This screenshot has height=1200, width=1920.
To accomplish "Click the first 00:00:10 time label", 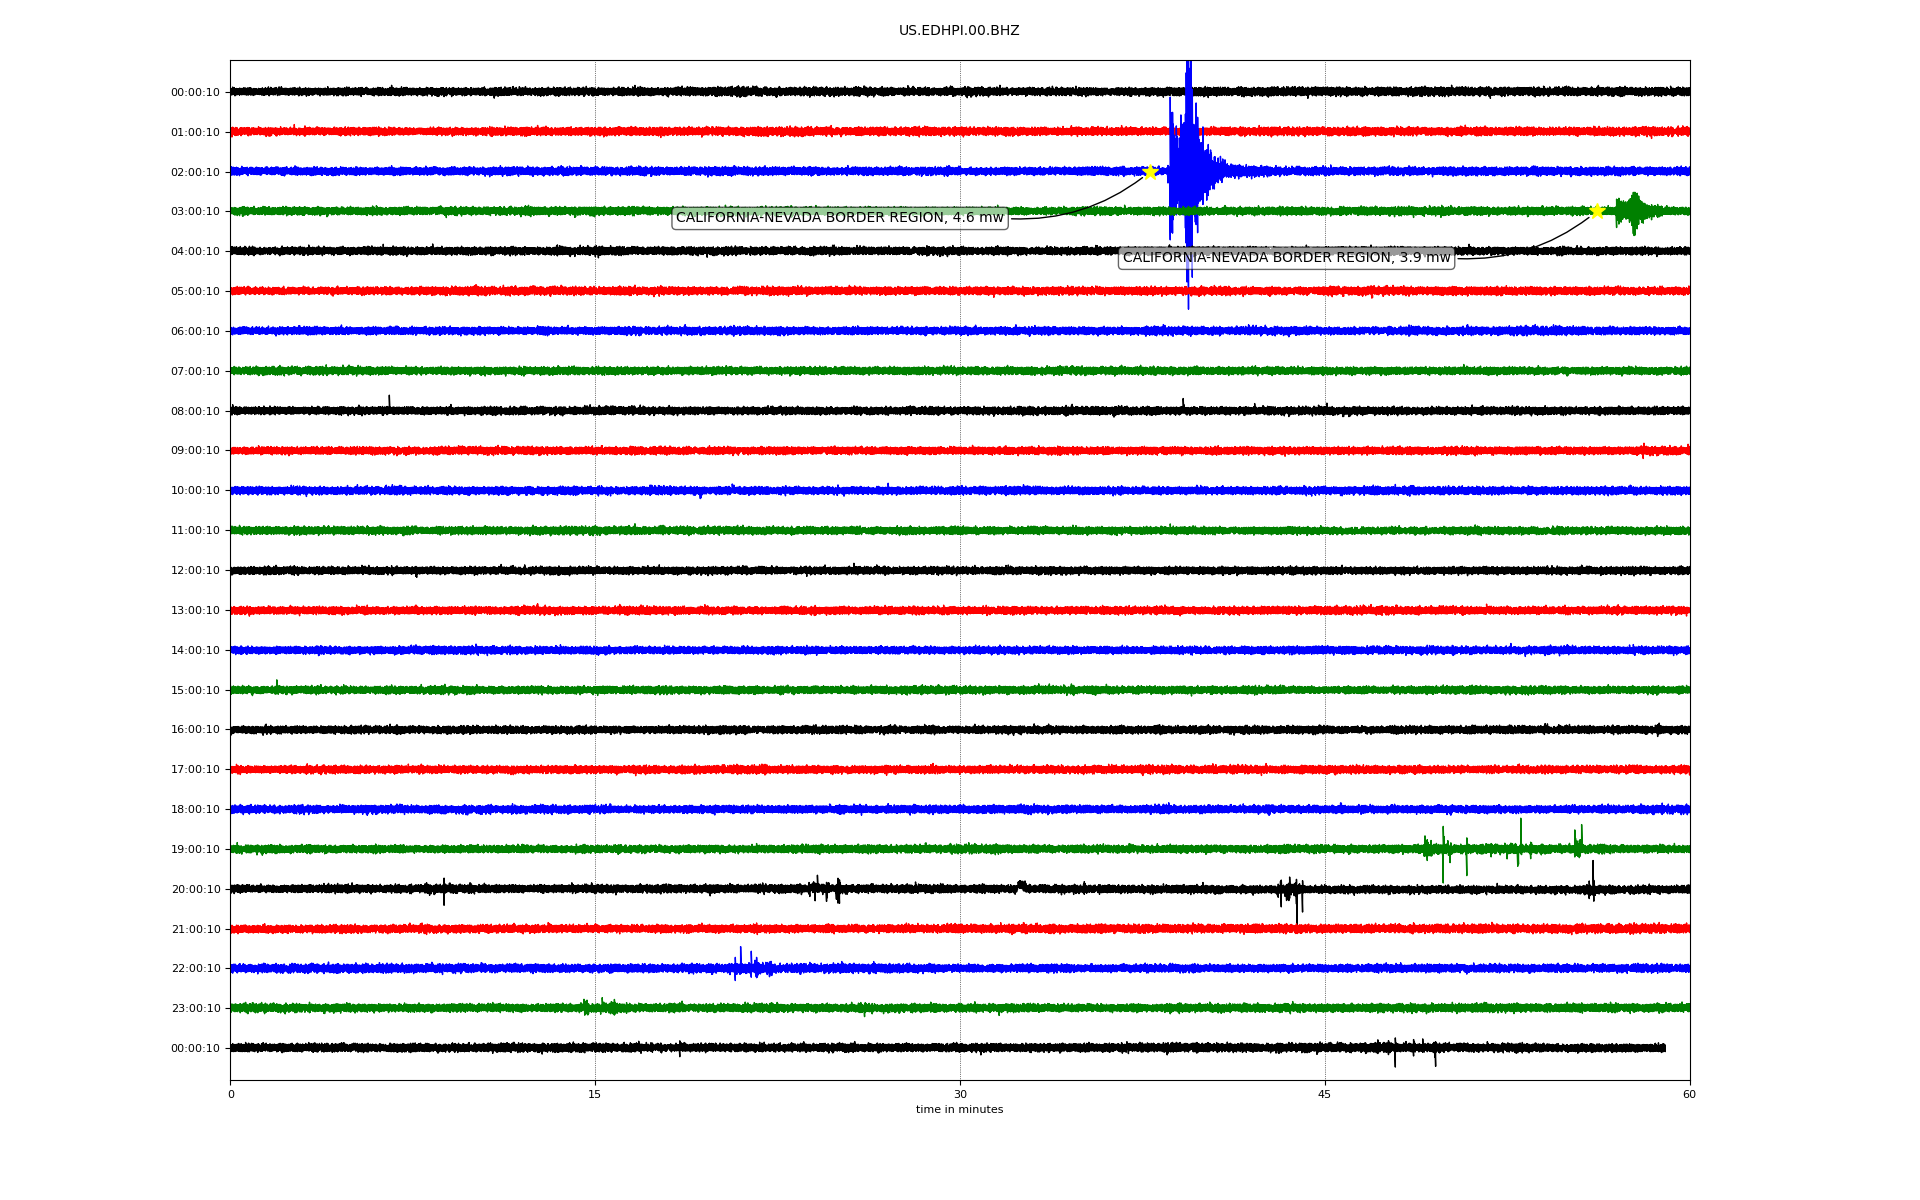I will coord(195,93).
